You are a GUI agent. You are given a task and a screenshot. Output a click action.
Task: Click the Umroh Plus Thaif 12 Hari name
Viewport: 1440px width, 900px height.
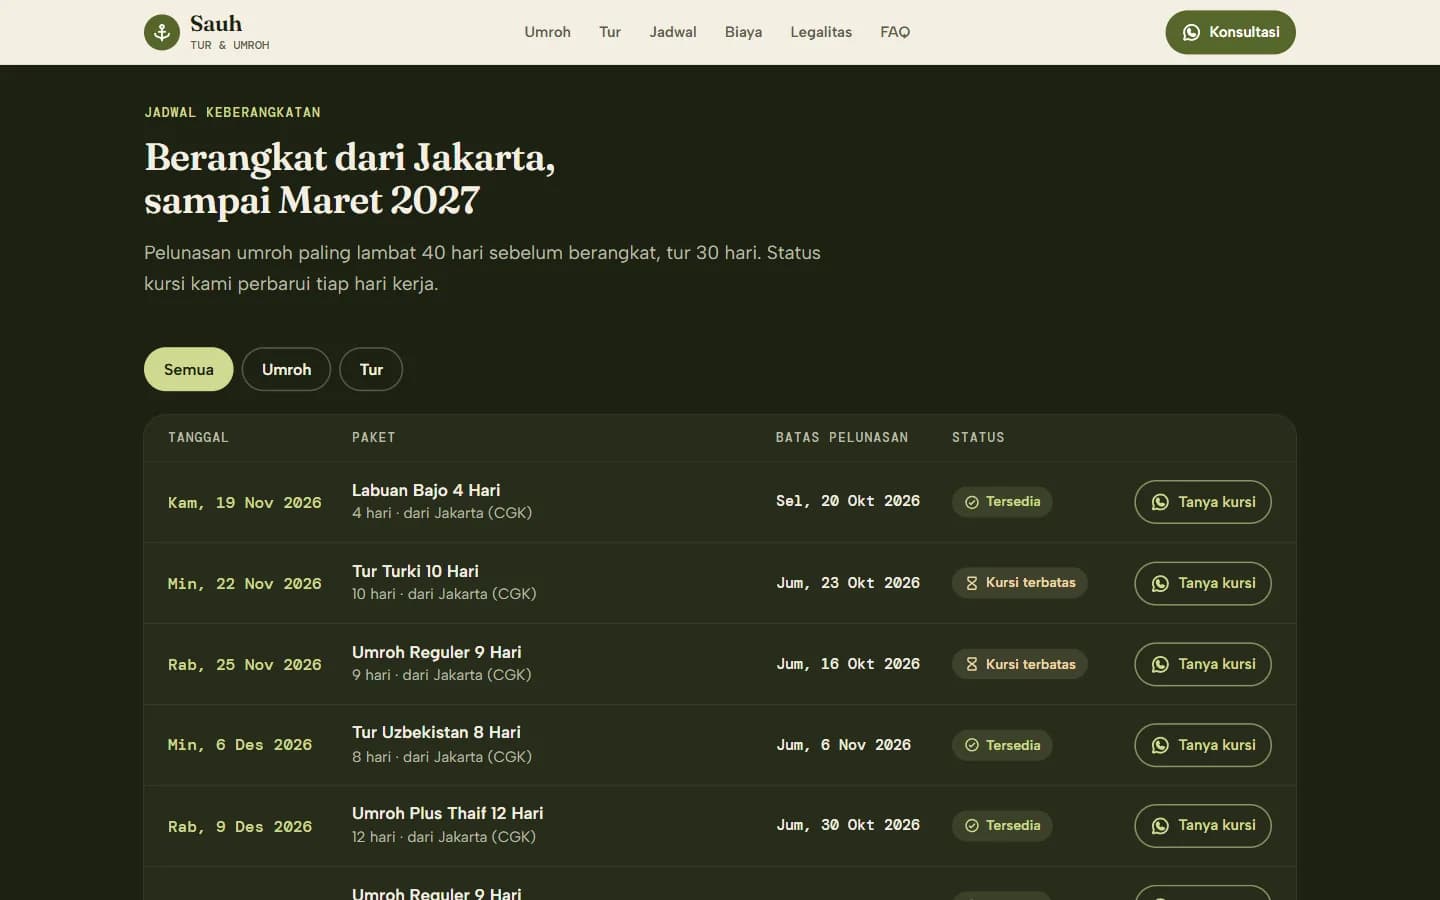tap(448, 813)
